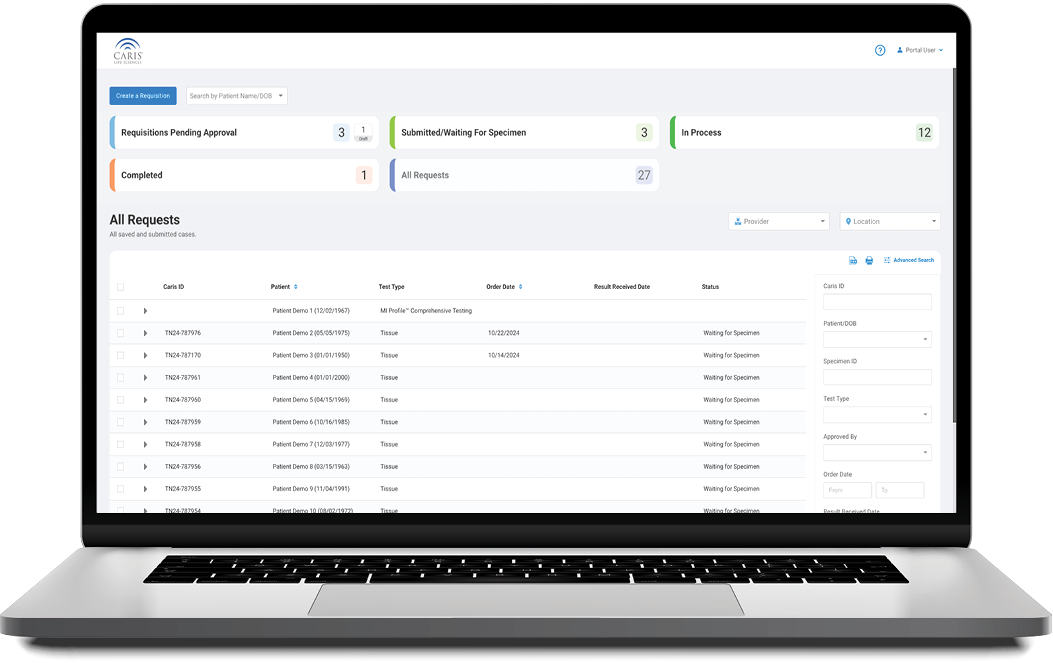Click the Create a Requisition button

click(x=143, y=96)
